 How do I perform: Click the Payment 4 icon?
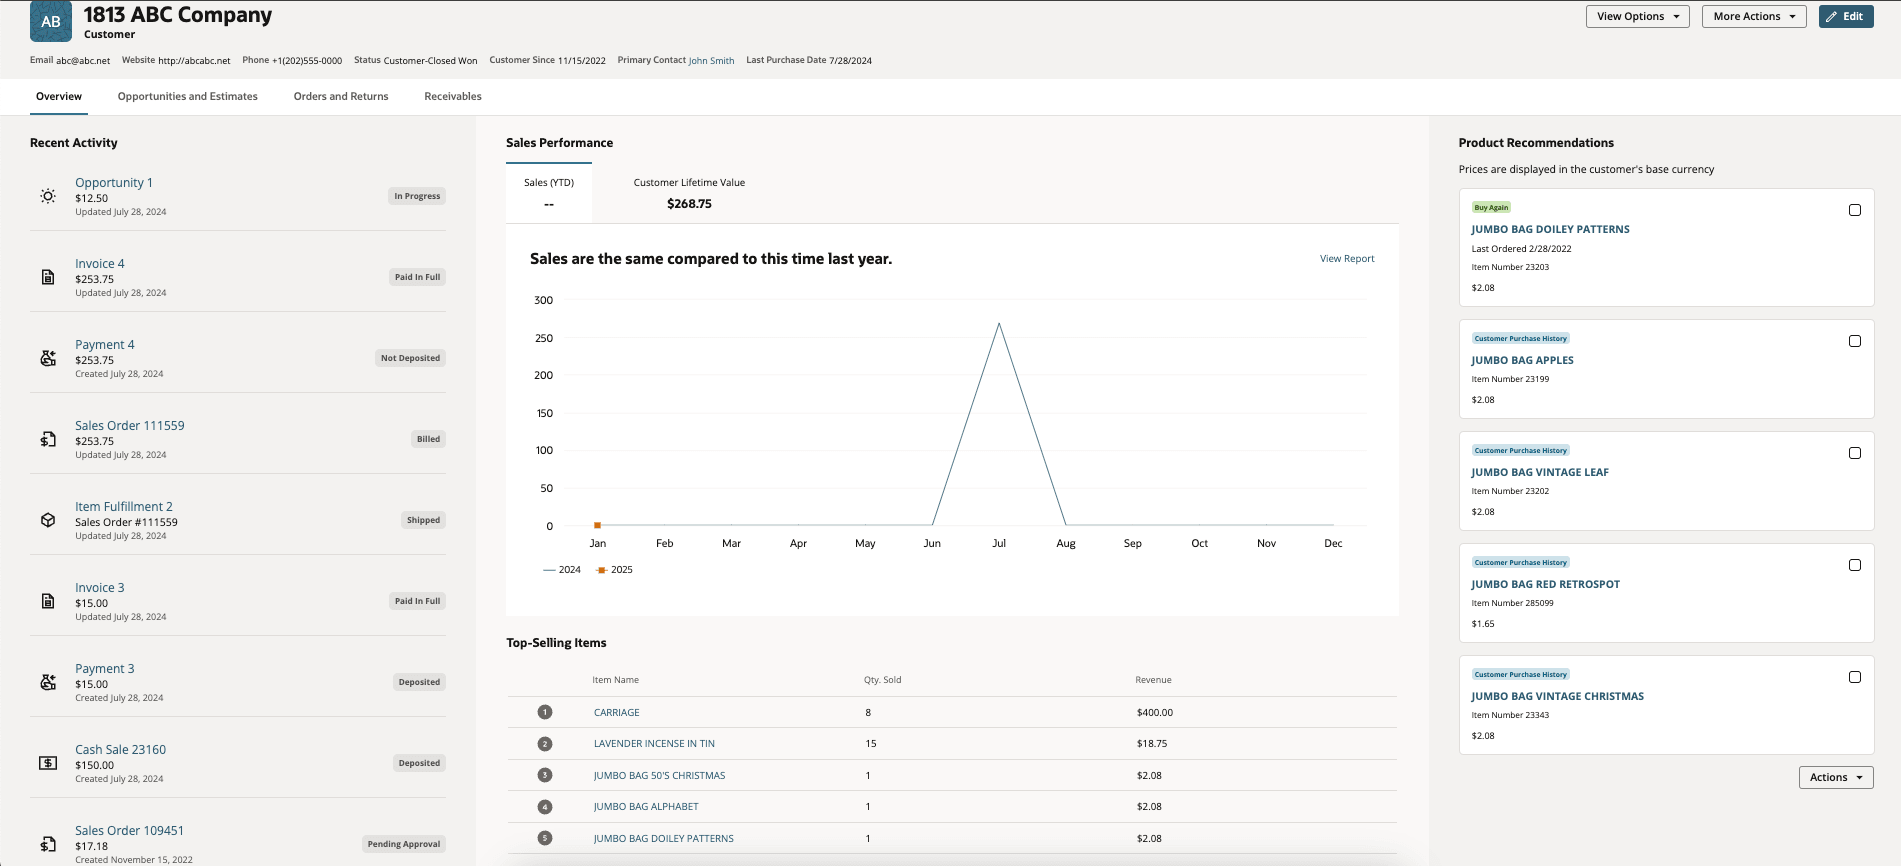(48, 358)
